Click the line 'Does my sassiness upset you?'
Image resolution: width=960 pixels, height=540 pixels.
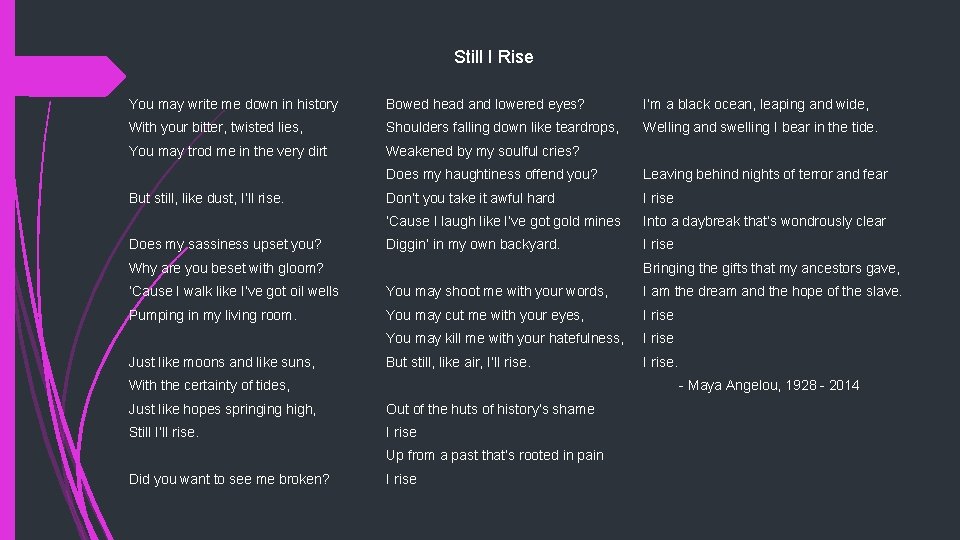click(224, 244)
